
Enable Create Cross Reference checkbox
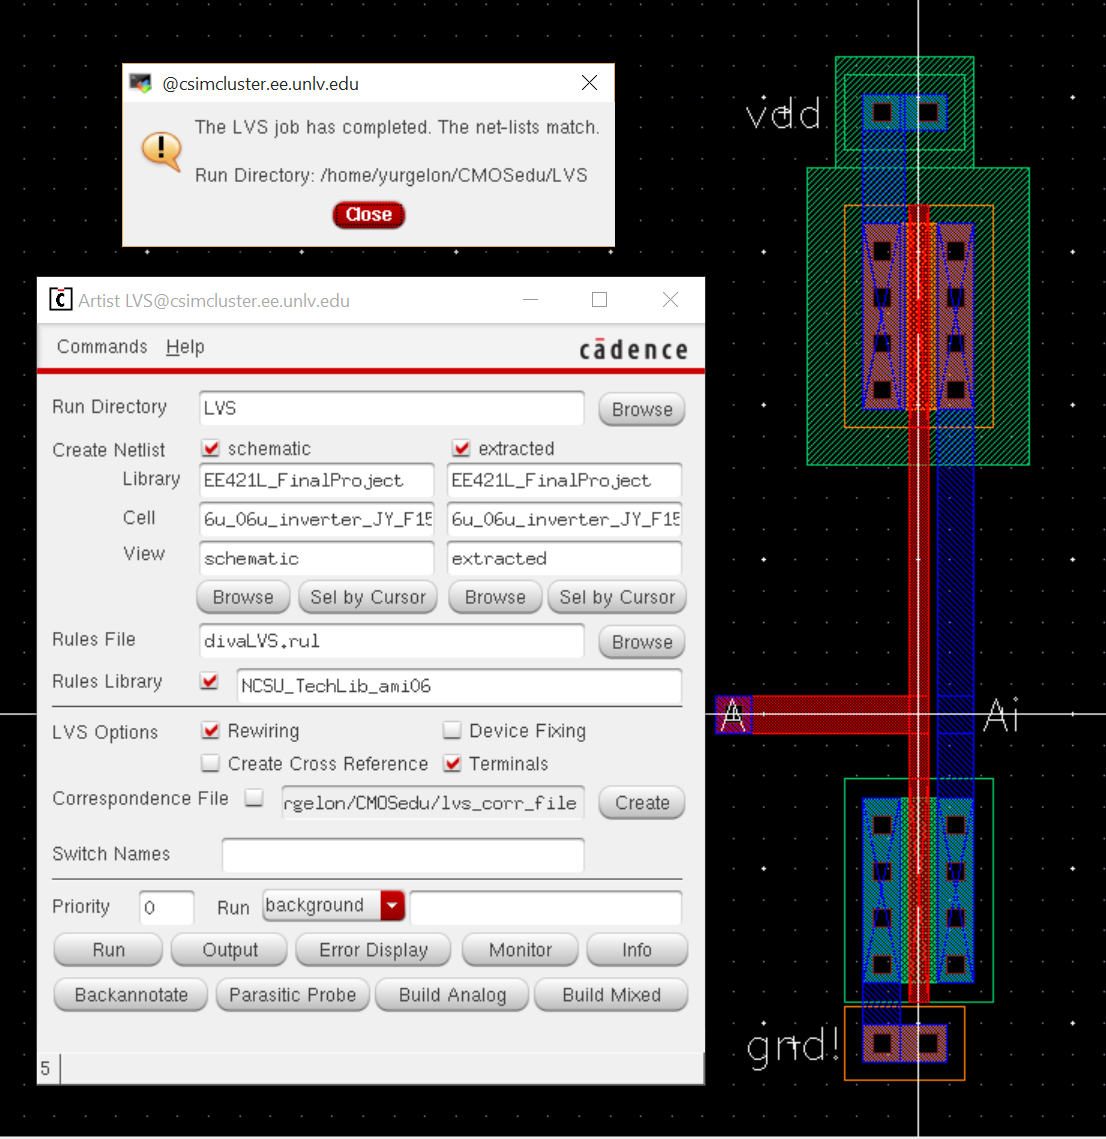point(211,763)
